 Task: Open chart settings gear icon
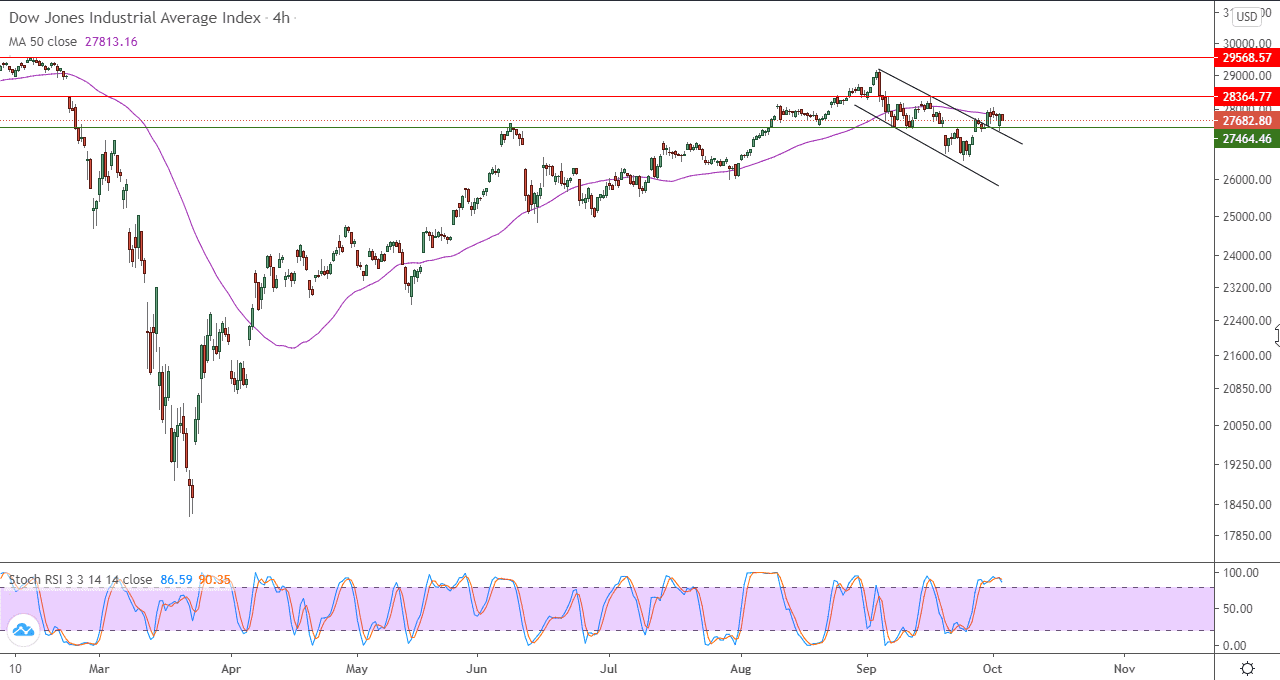click(x=1248, y=668)
